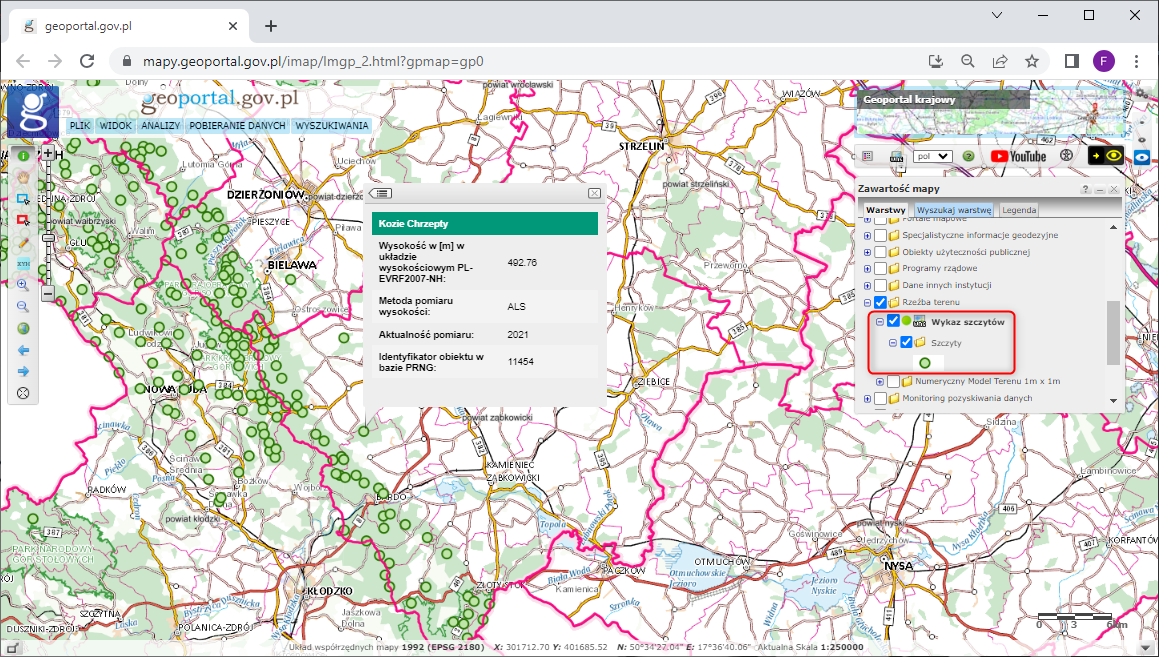1159x657 pixels.
Task: Click the pencil drawing tool
Action: point(23,241)
